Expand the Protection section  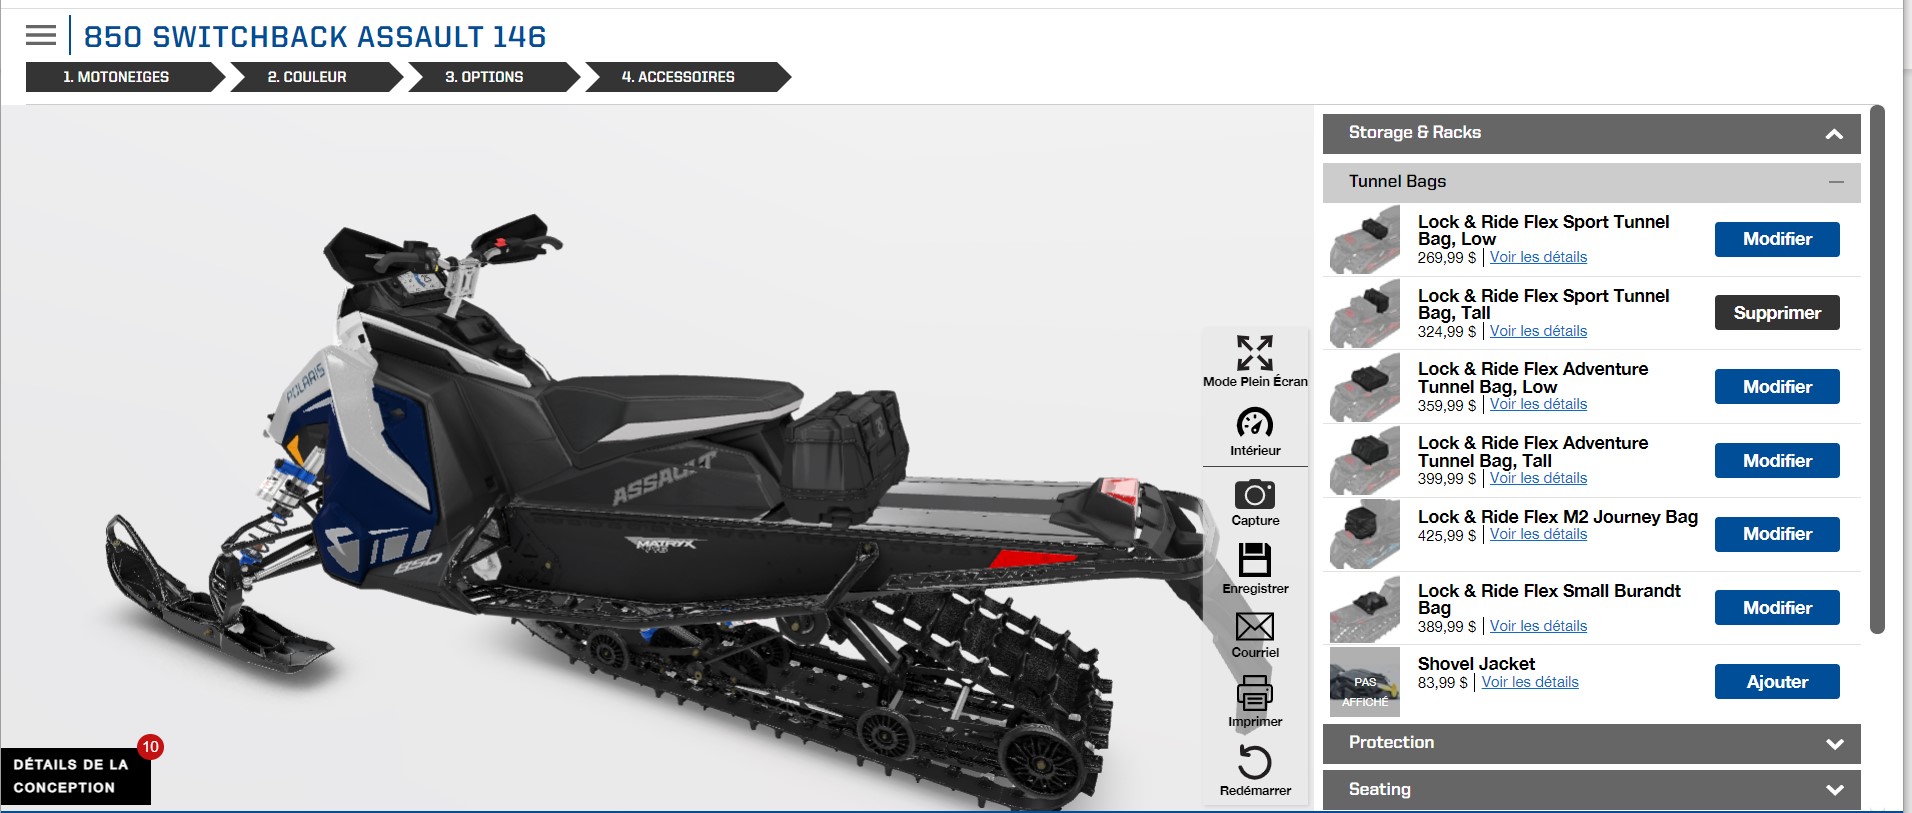pyautogui.click(x=1591, y=743)
